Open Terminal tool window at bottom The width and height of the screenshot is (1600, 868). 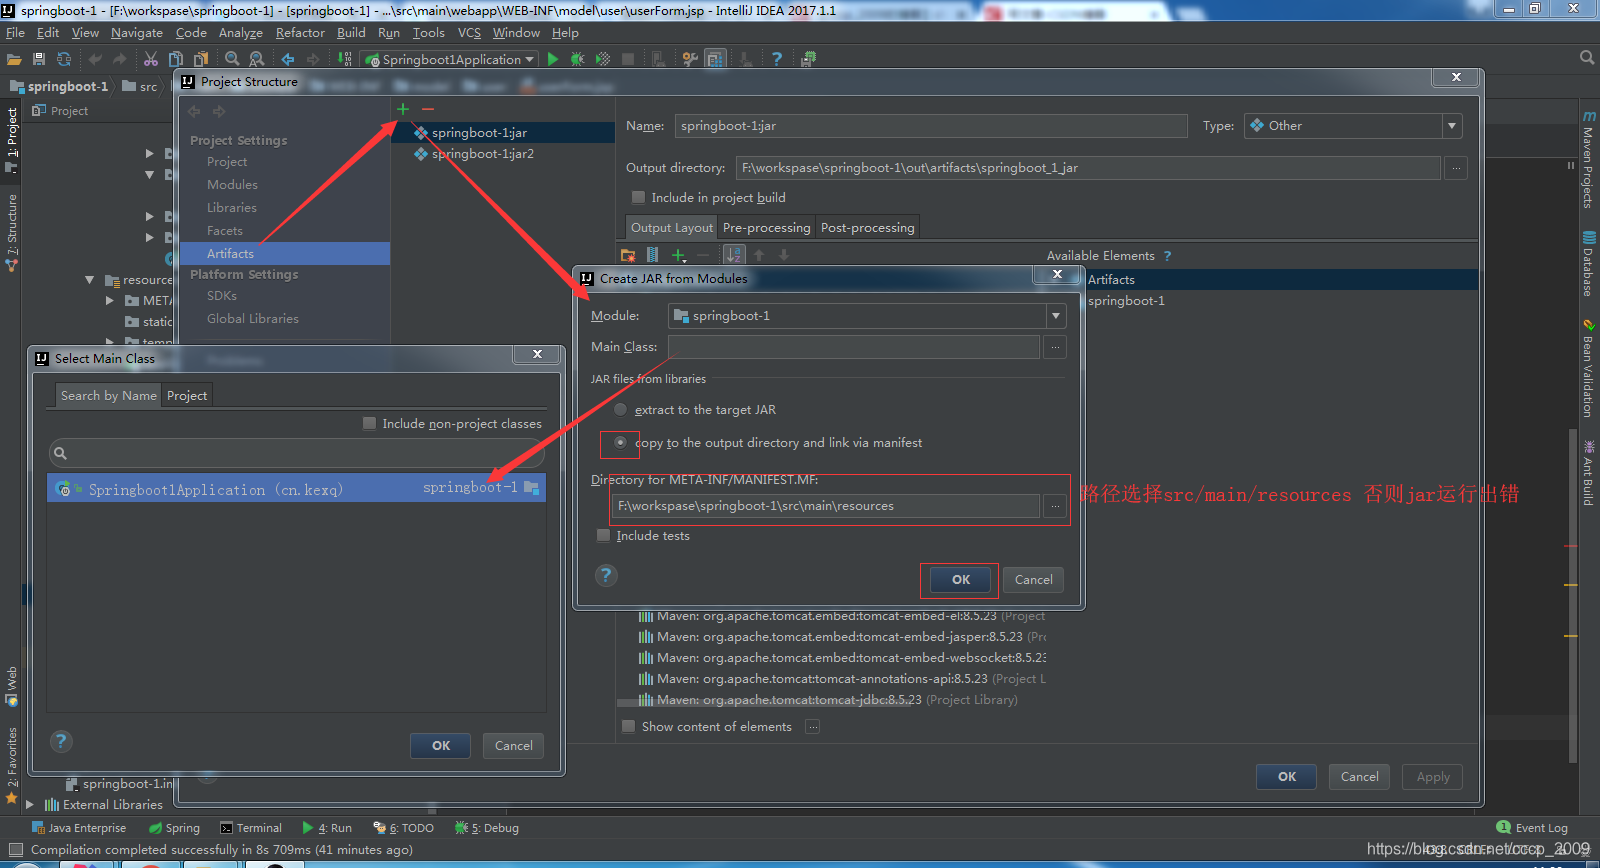tap(251, 828)
